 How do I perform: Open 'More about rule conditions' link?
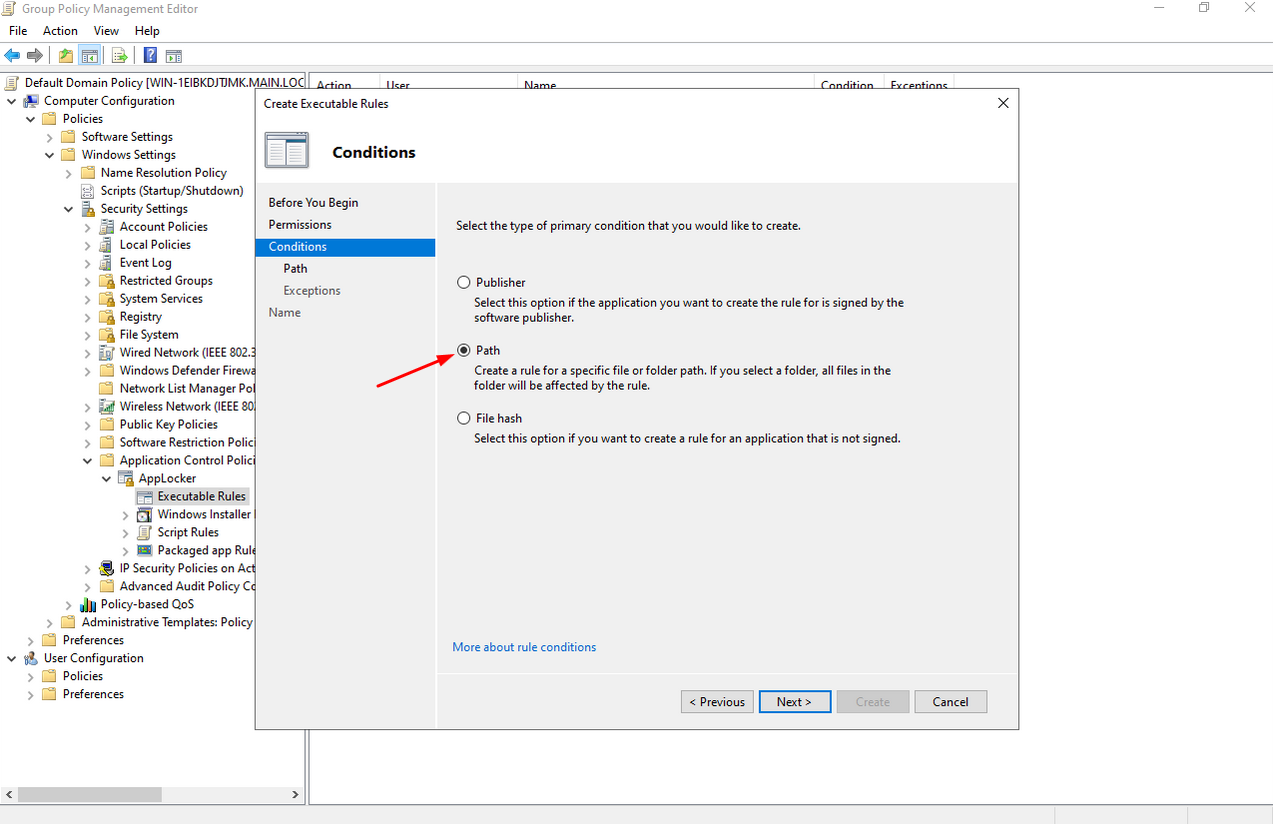coord(524,648)
